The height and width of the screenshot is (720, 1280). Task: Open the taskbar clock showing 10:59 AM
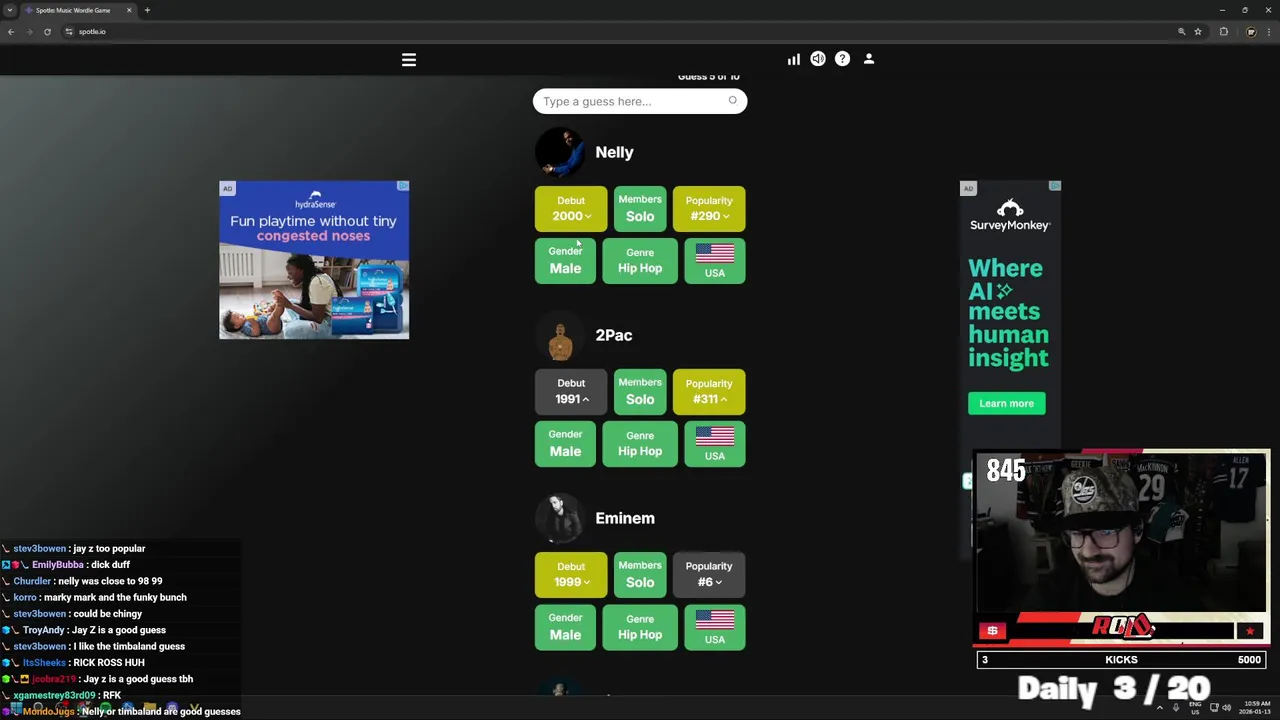[1256, 707]
